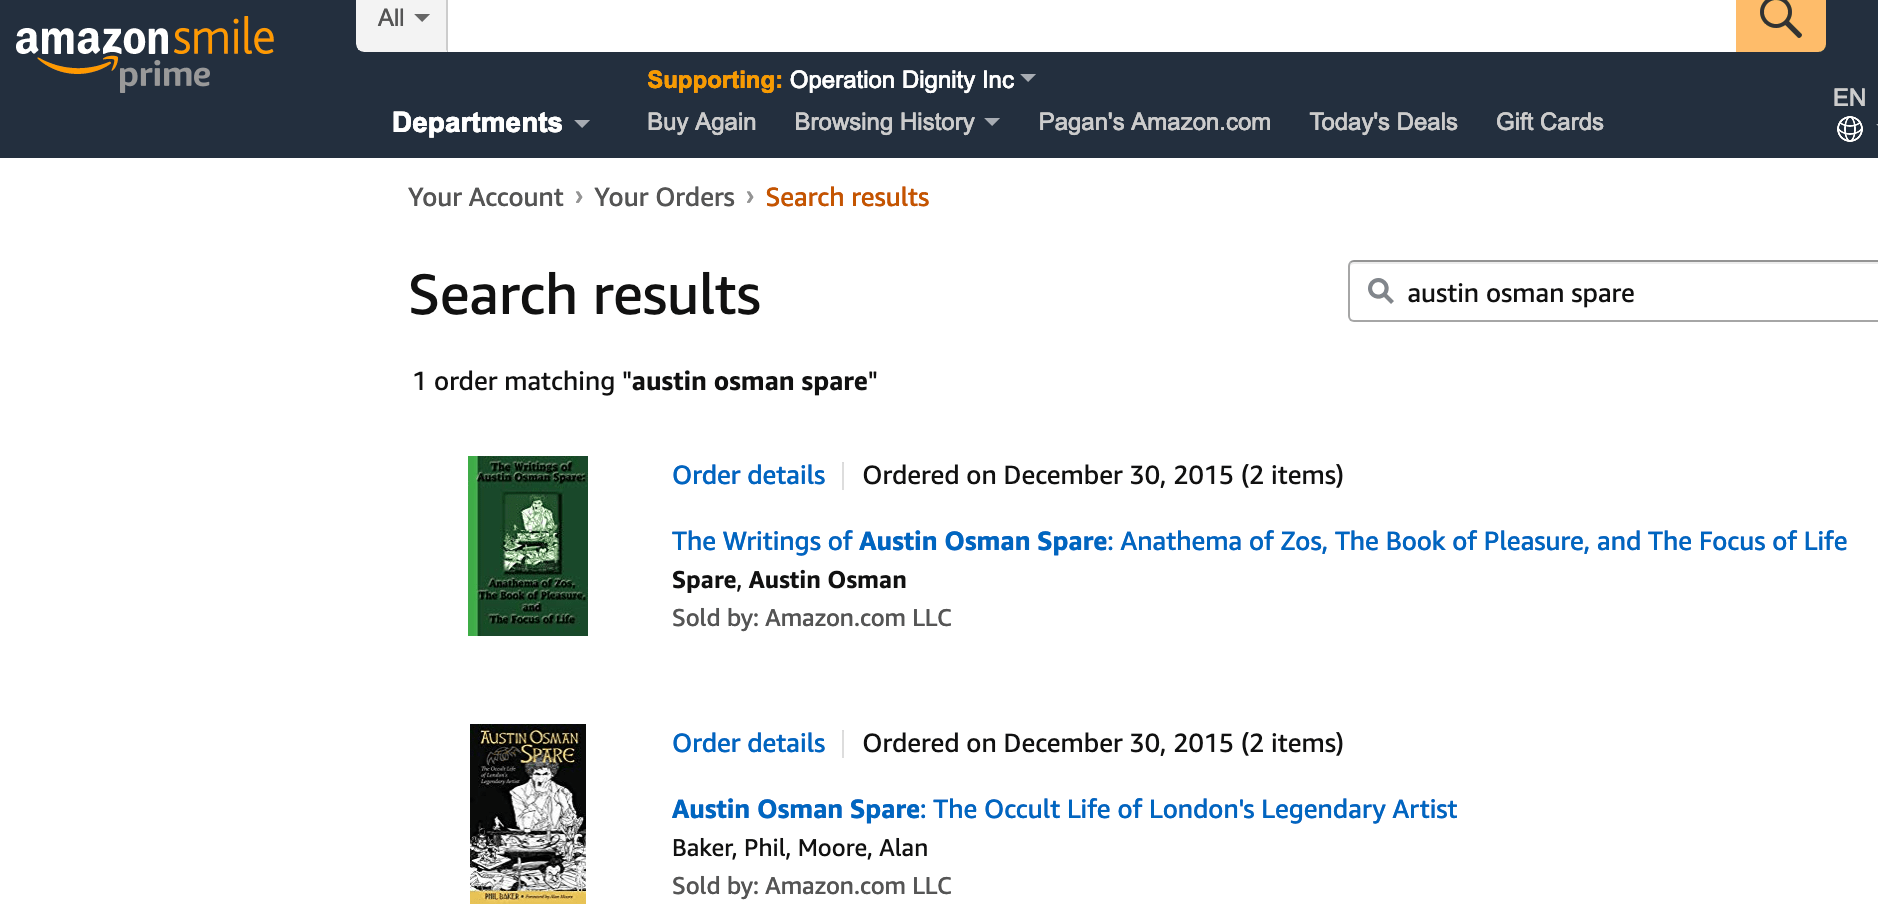Open The Writings of Austin Osman Spare title

1258,541
